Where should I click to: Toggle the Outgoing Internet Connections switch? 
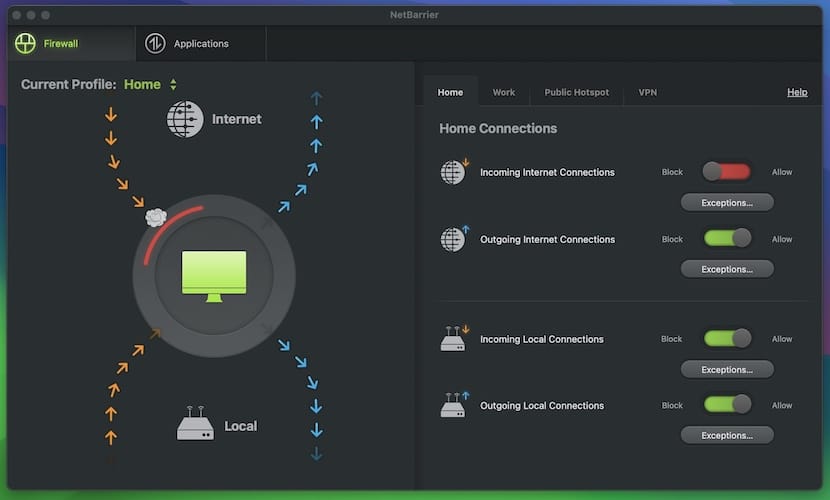(x=726, y=239)
